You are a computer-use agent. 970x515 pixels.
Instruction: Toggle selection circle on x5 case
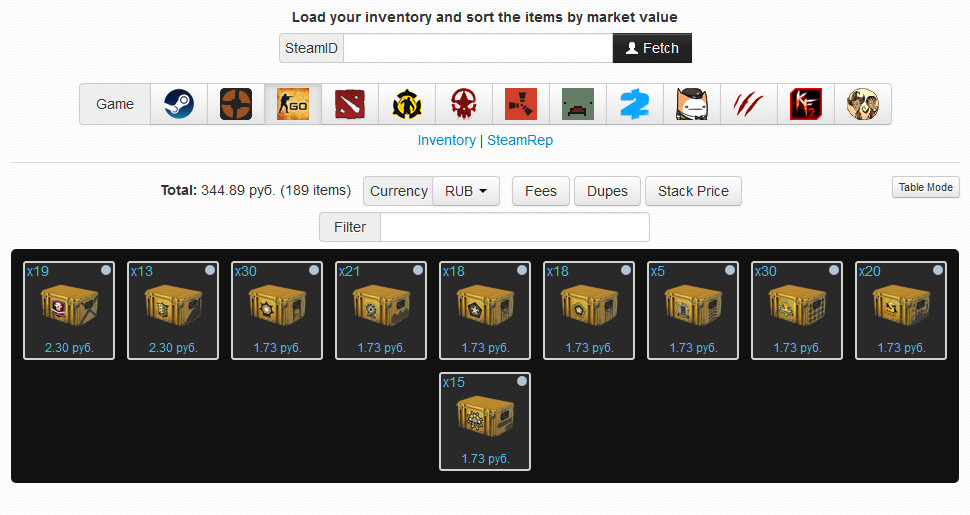(730, 270)
